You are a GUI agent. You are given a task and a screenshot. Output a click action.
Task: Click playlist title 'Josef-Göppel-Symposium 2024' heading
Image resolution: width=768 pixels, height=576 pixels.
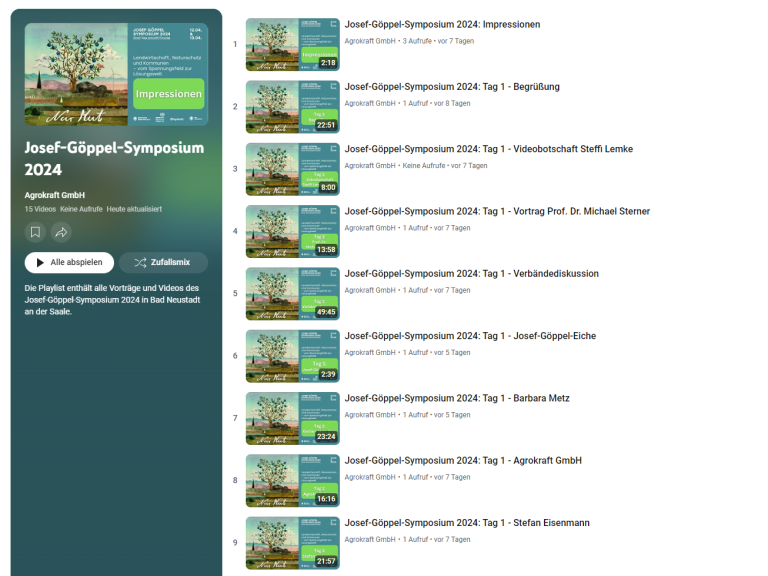114,159
